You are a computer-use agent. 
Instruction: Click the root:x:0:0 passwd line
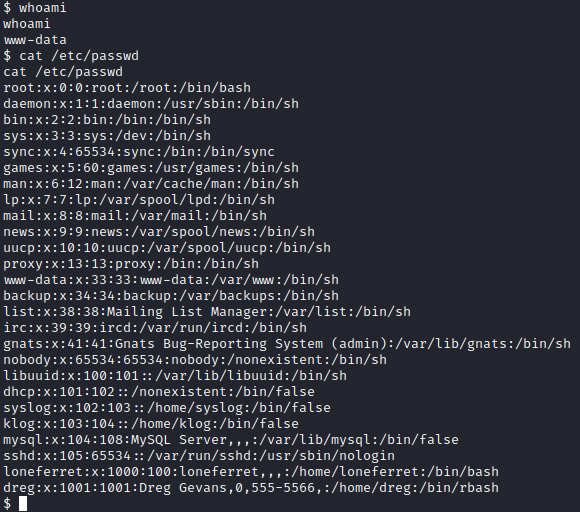tap(127, 88)
